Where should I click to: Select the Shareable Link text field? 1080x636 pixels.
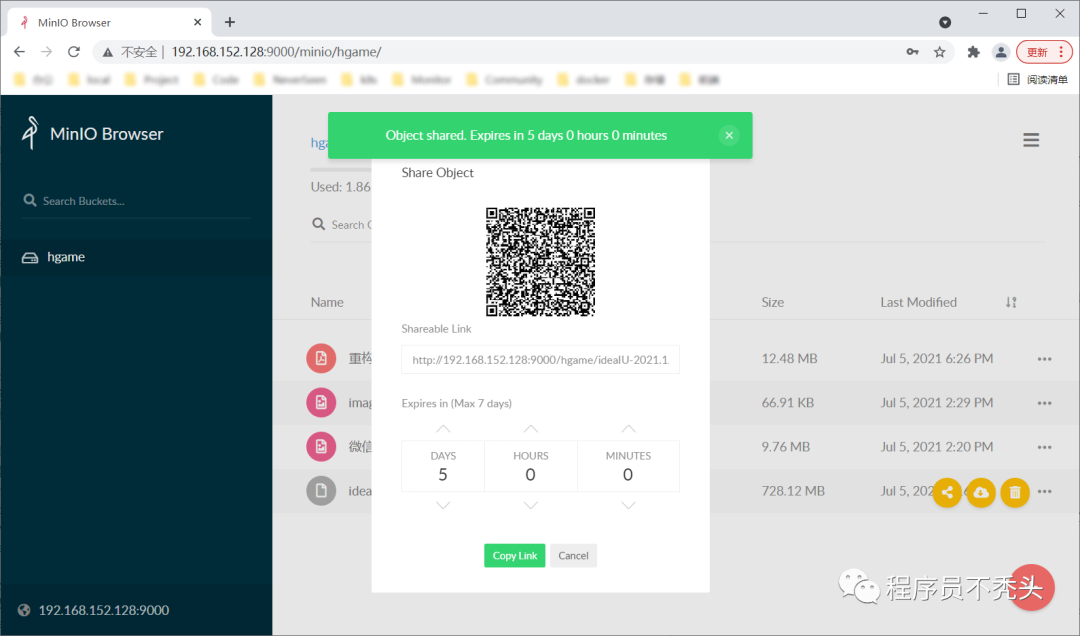tap(540, 360)
